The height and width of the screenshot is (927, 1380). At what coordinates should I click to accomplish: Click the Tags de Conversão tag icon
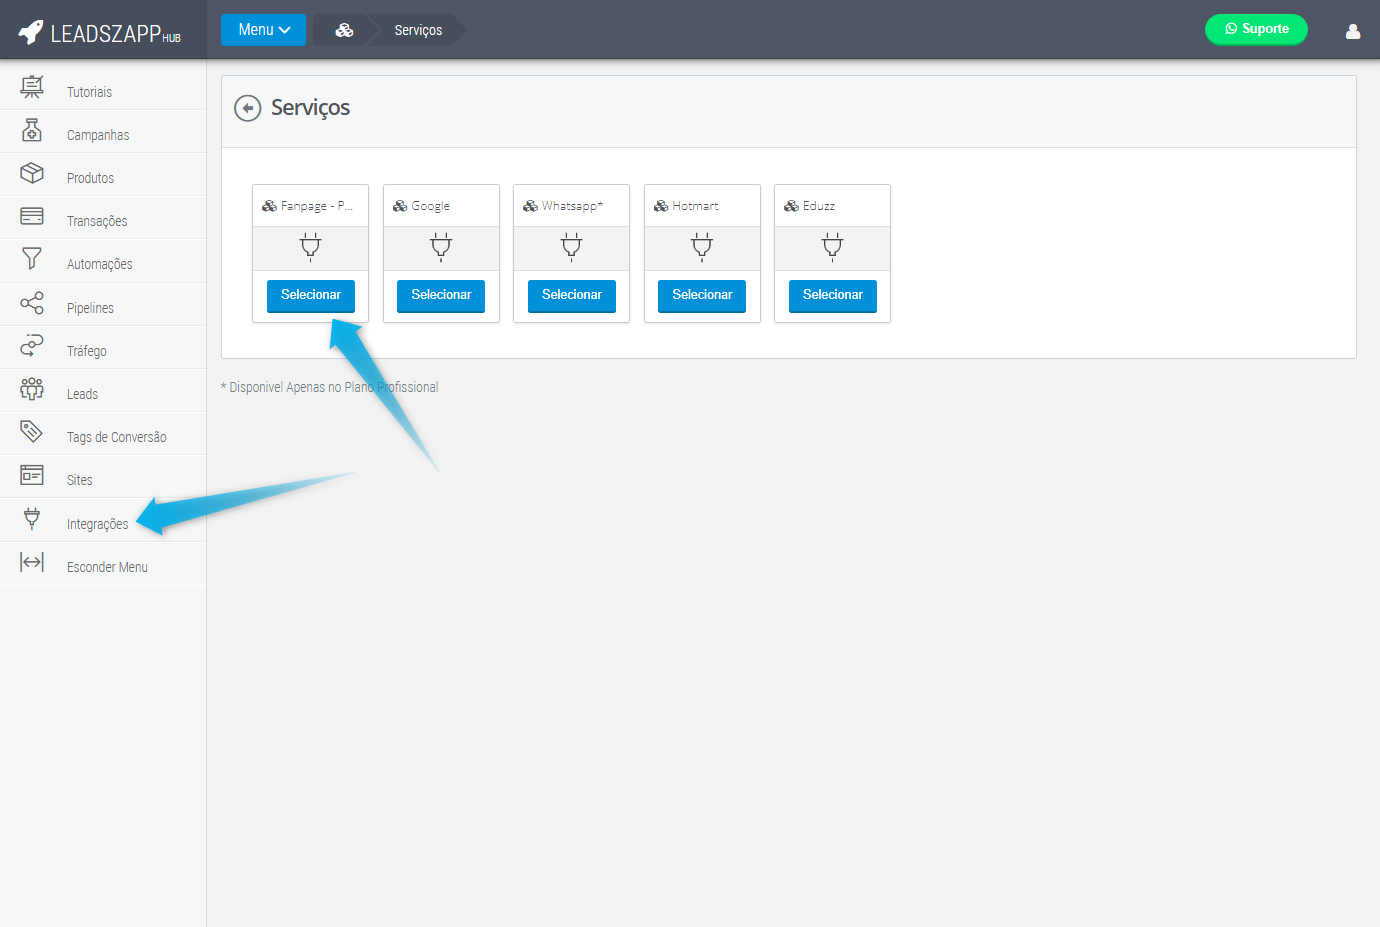[32, 432]
